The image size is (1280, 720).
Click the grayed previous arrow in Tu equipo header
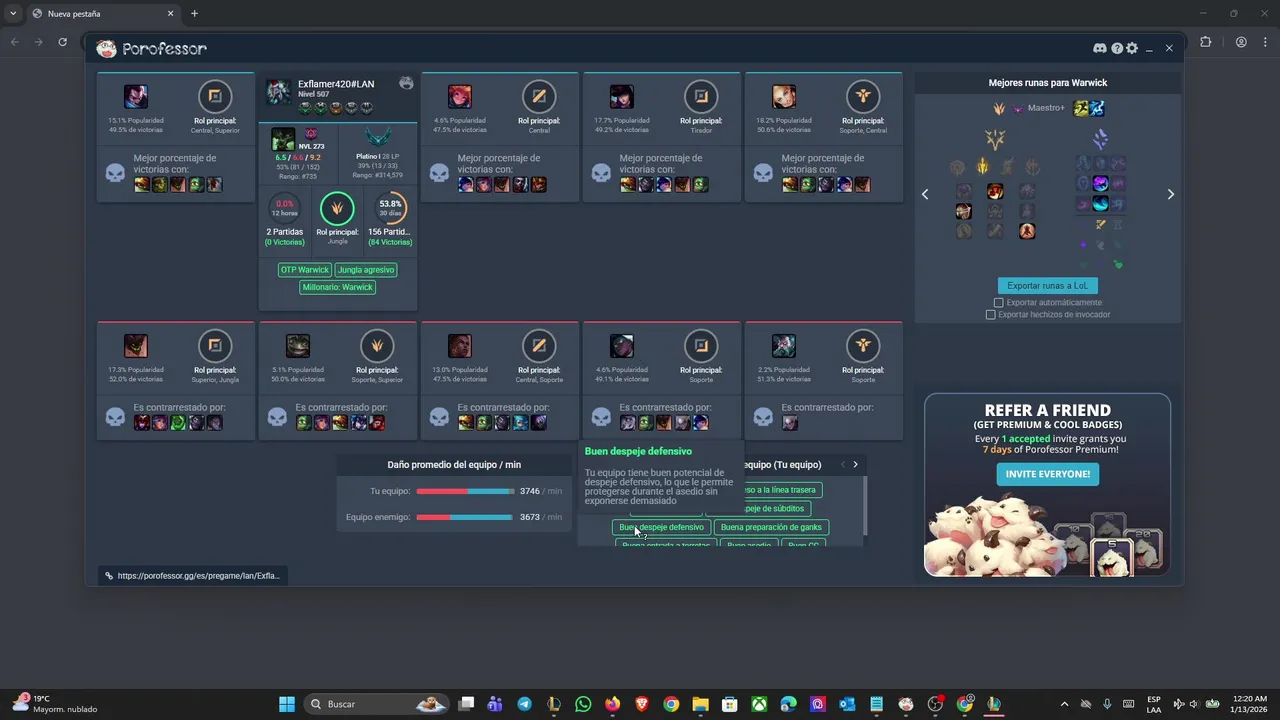coord(843,464)
